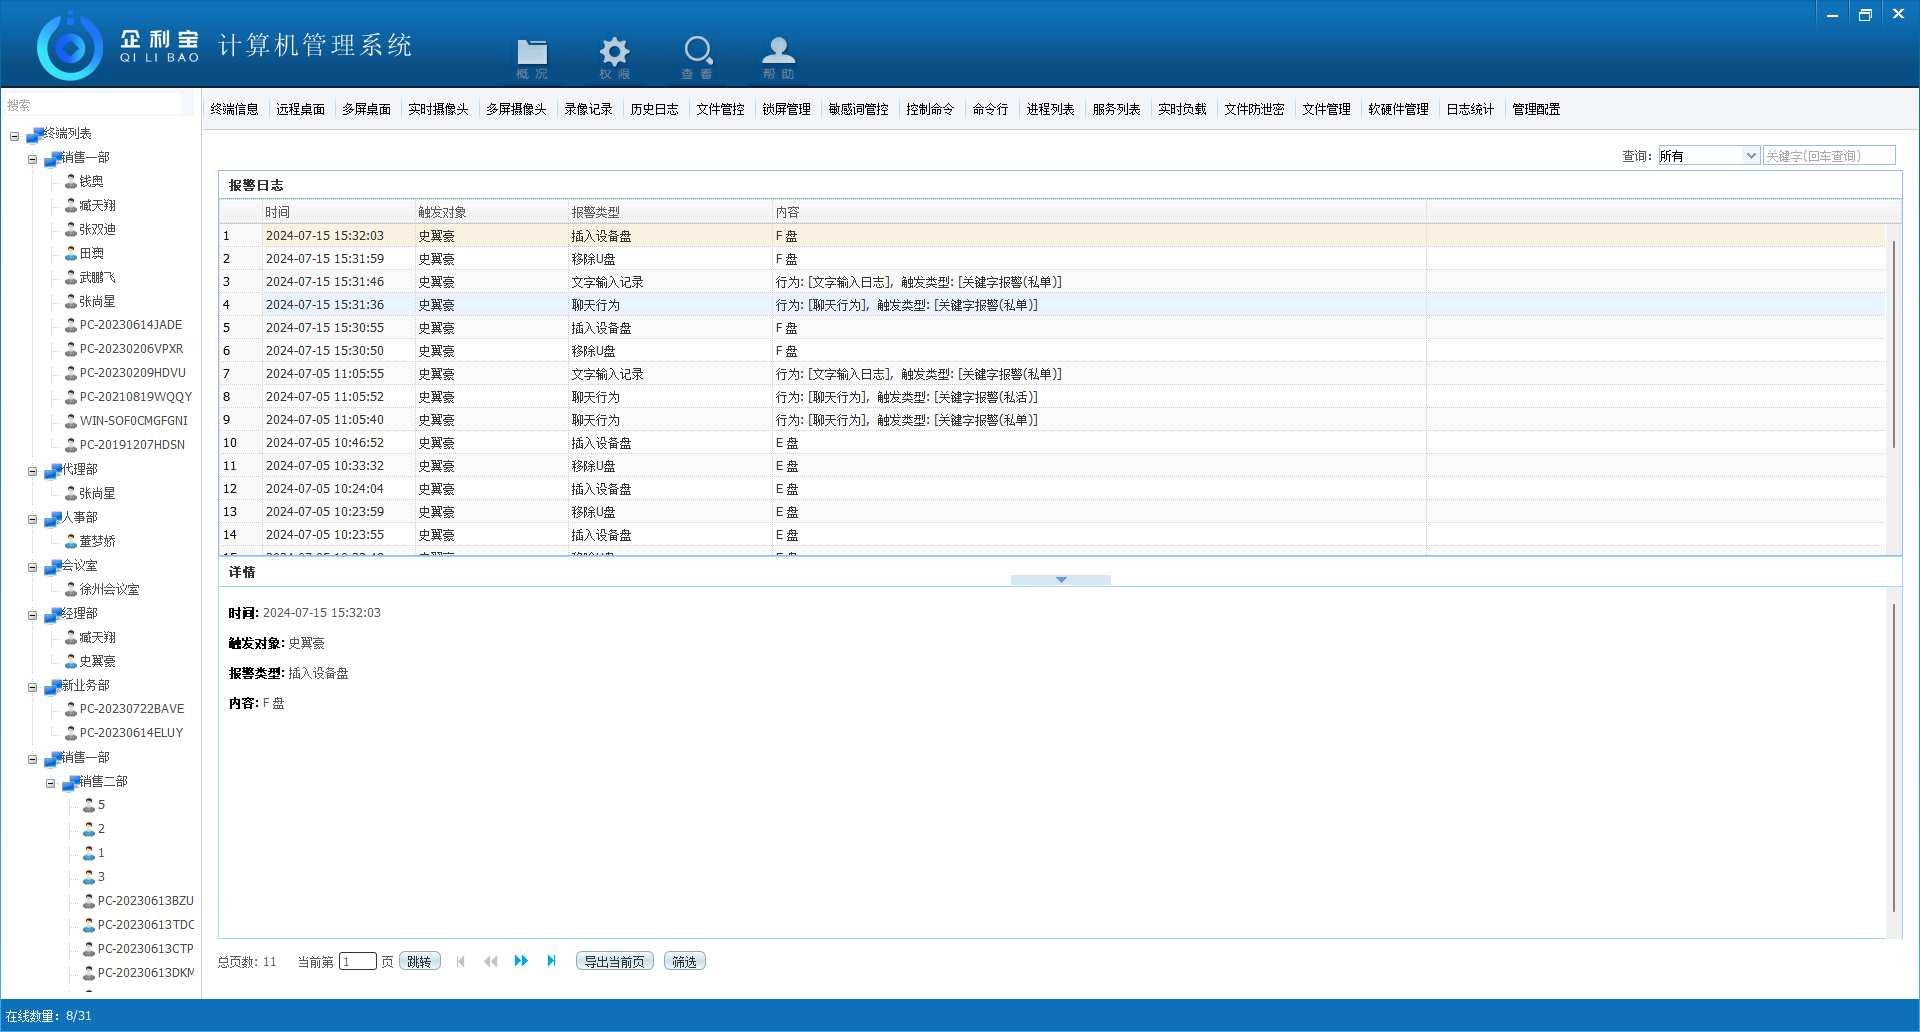Collapse the 经理部 tree group
The width and height of the screenshot is (1920, 1032).
click(x=33, y=614)
